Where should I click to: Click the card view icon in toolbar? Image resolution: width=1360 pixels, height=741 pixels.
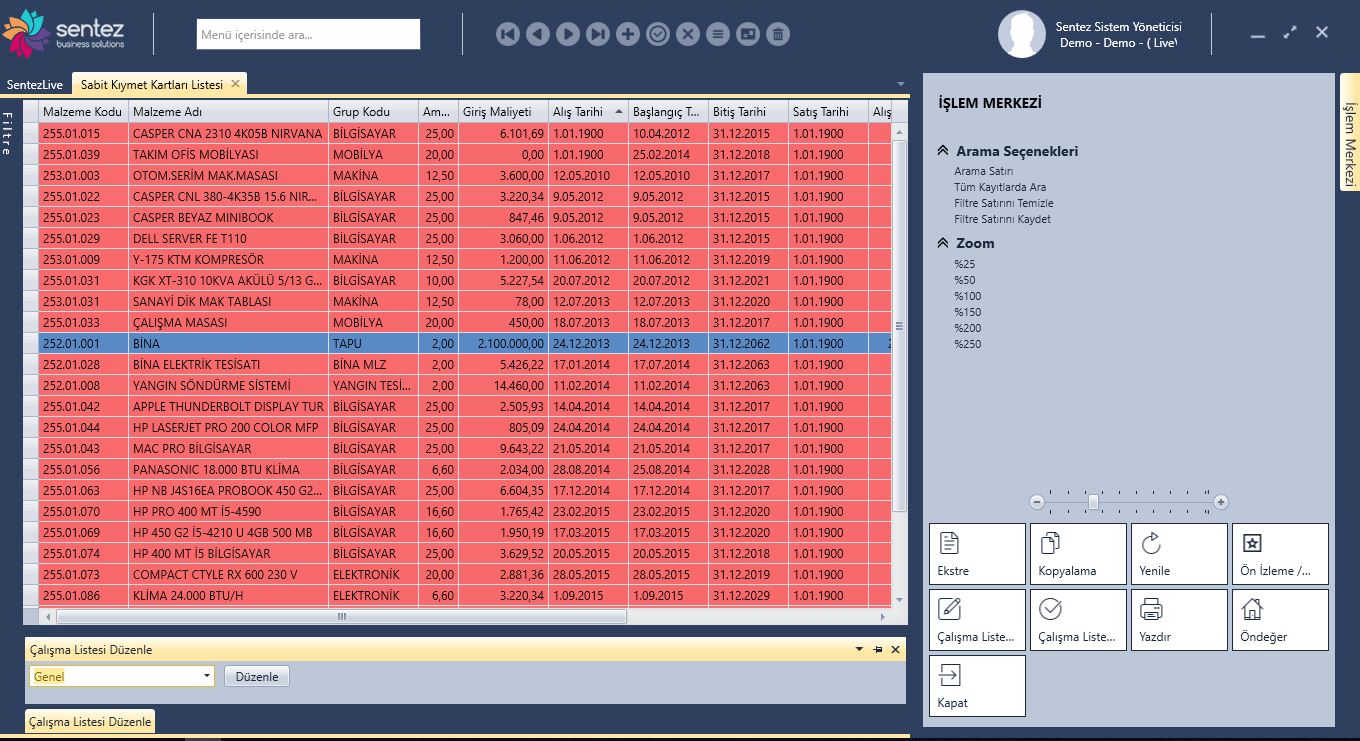tap(748, 34)
